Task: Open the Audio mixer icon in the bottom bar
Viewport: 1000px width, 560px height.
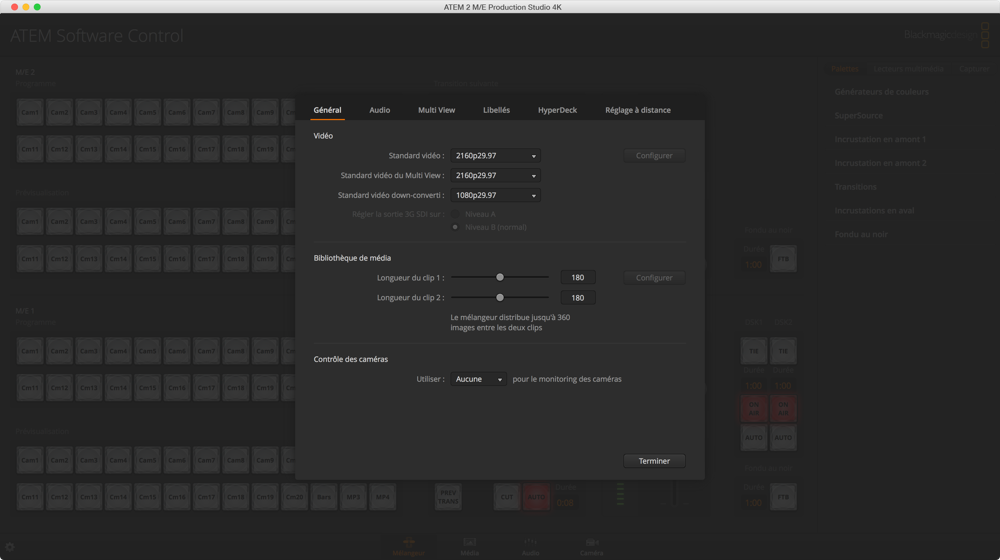Action: tap(530, 547)
